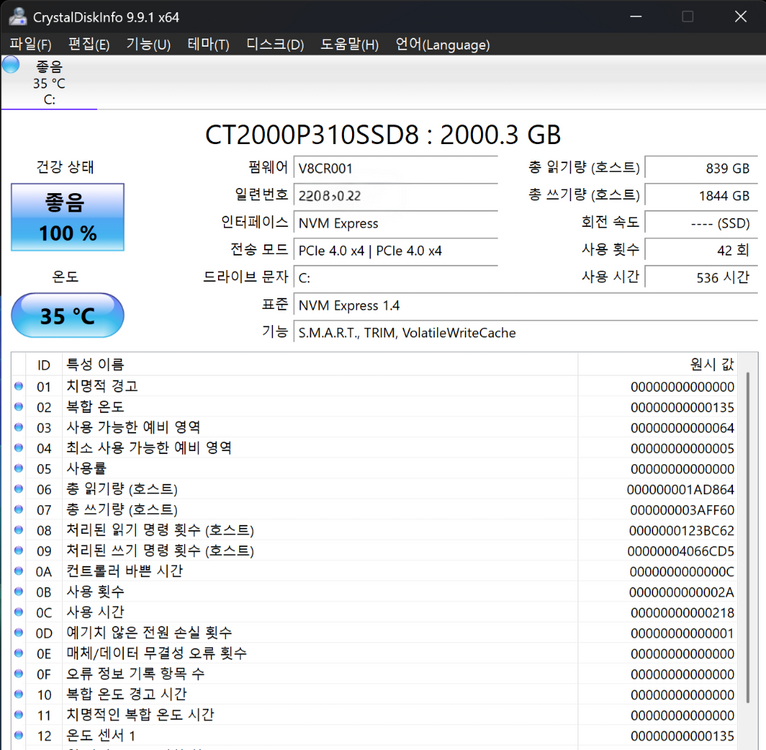Image resolution: width=766 pixels, height=750 pixels.
Task: Open the 편집(E) menu
Action: [x=88, y=44]
